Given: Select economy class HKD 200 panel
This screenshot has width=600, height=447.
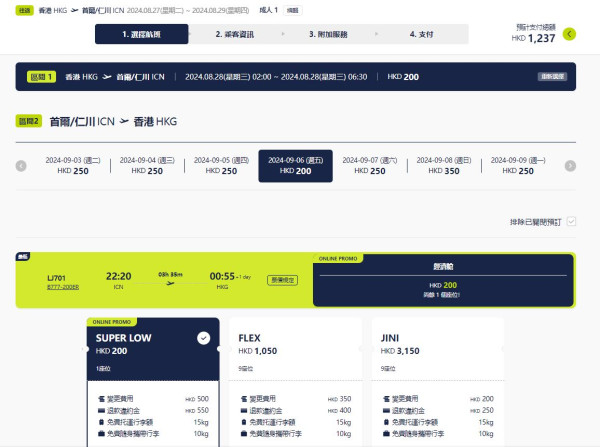Looking at the screenshot, I should pos(443,280).
